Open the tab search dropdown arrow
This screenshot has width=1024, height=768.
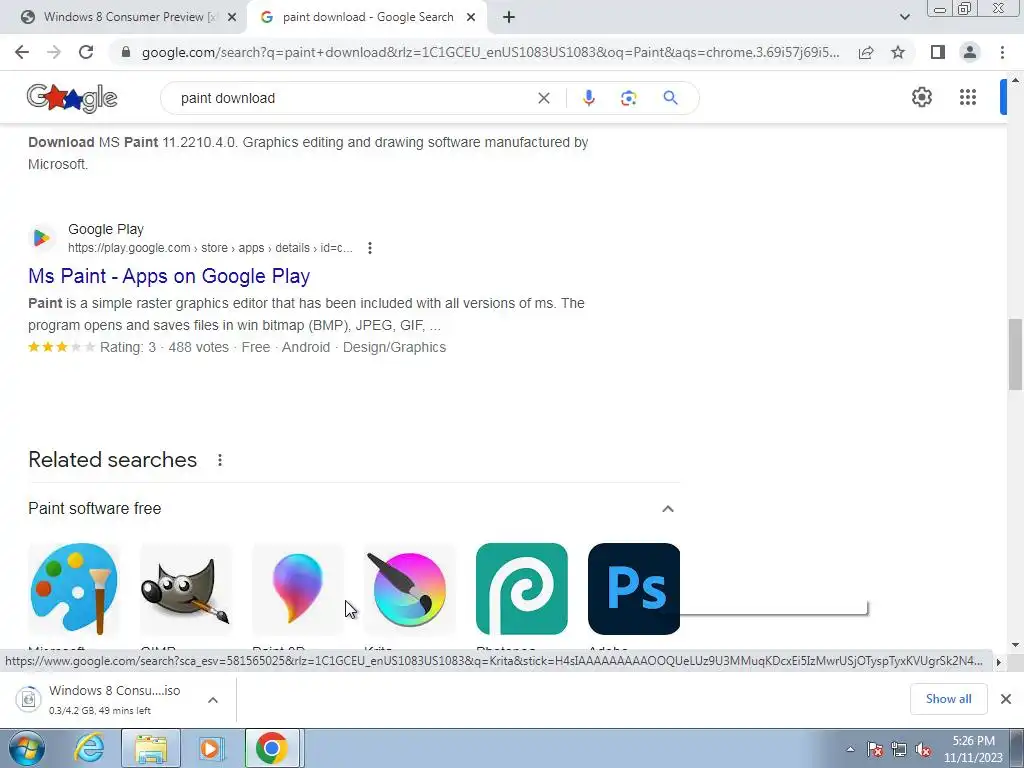(904, 17)
